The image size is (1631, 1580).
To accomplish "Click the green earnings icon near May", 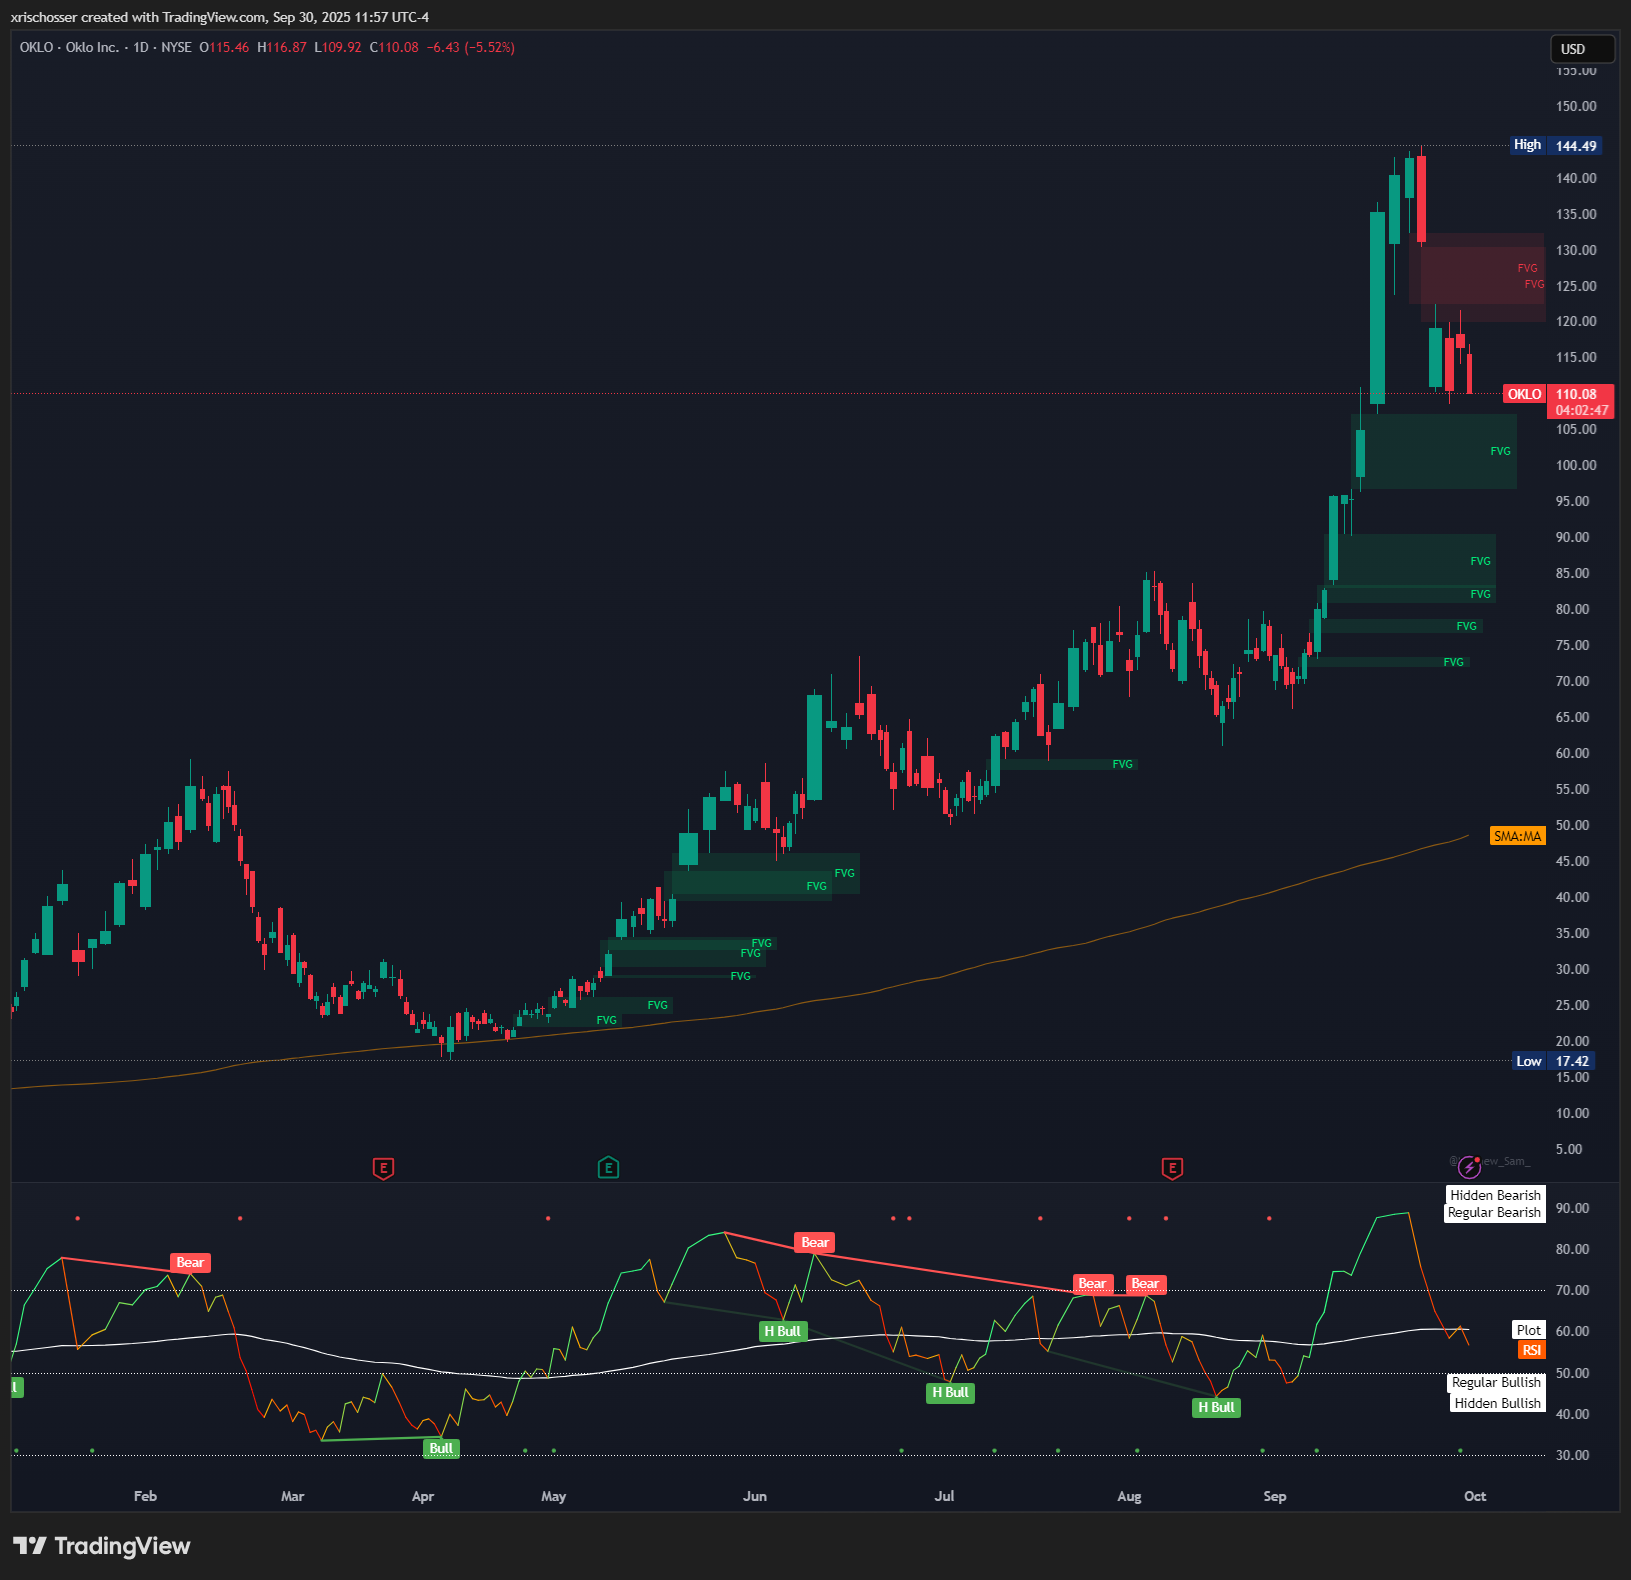I will [608, 1167].
